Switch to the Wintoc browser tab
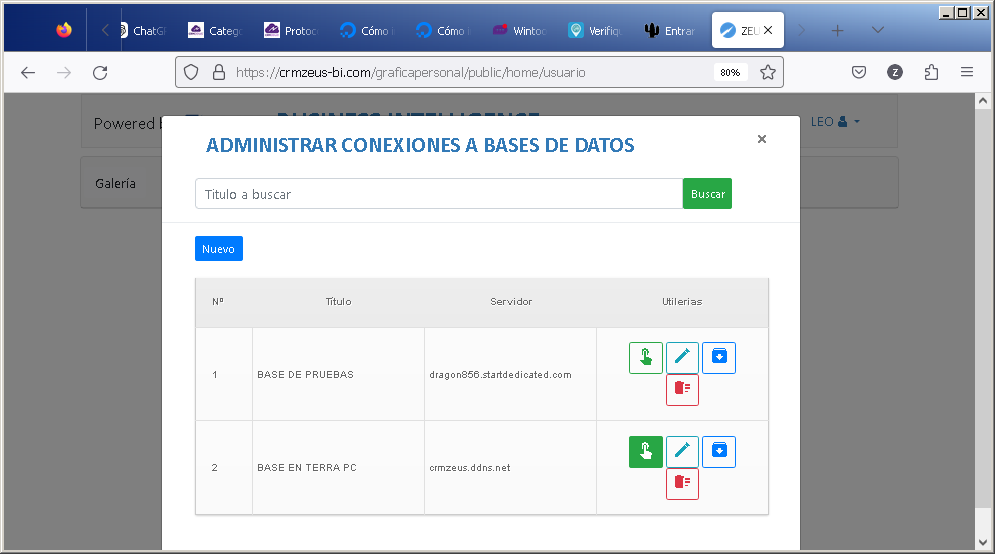 [520, 31]
